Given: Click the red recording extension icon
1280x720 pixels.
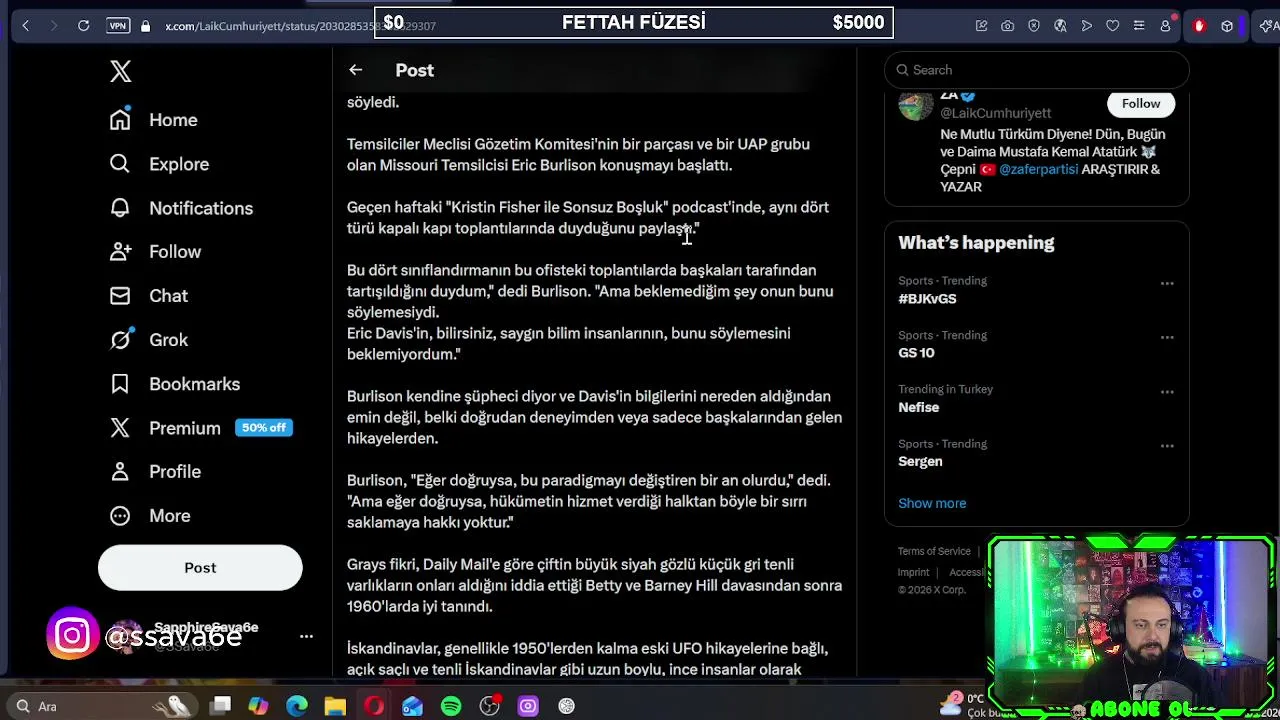Looking at the screenshot, I should [1199, 26].
